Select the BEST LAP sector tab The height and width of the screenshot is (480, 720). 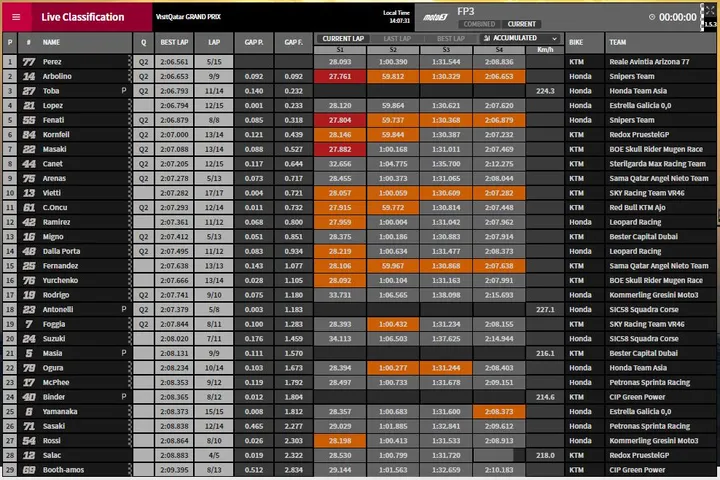(x=451, y=39)
